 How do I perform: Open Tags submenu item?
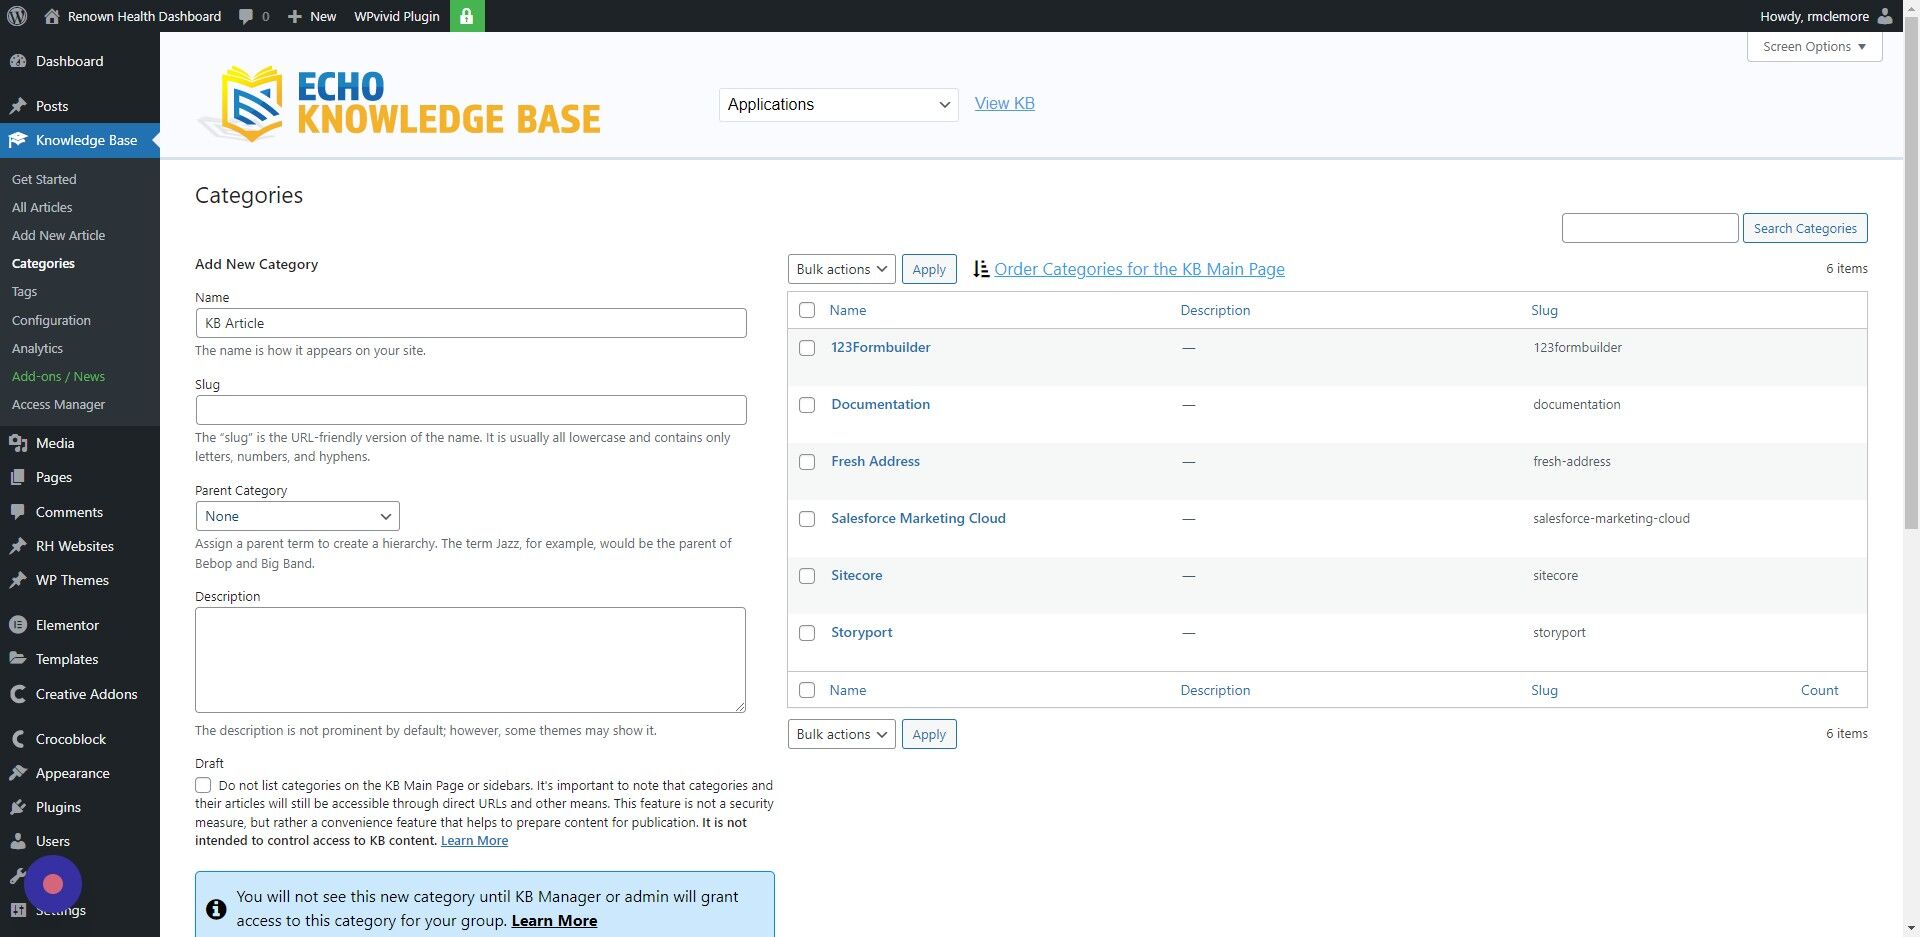tap(24, 291)
